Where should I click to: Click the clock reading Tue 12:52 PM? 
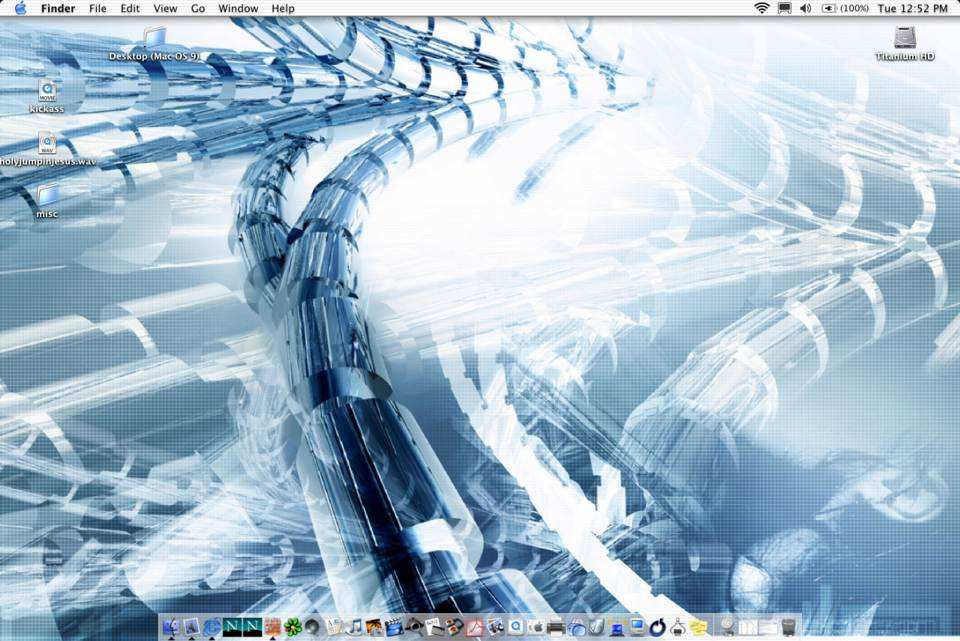click(x=912, y=9)
